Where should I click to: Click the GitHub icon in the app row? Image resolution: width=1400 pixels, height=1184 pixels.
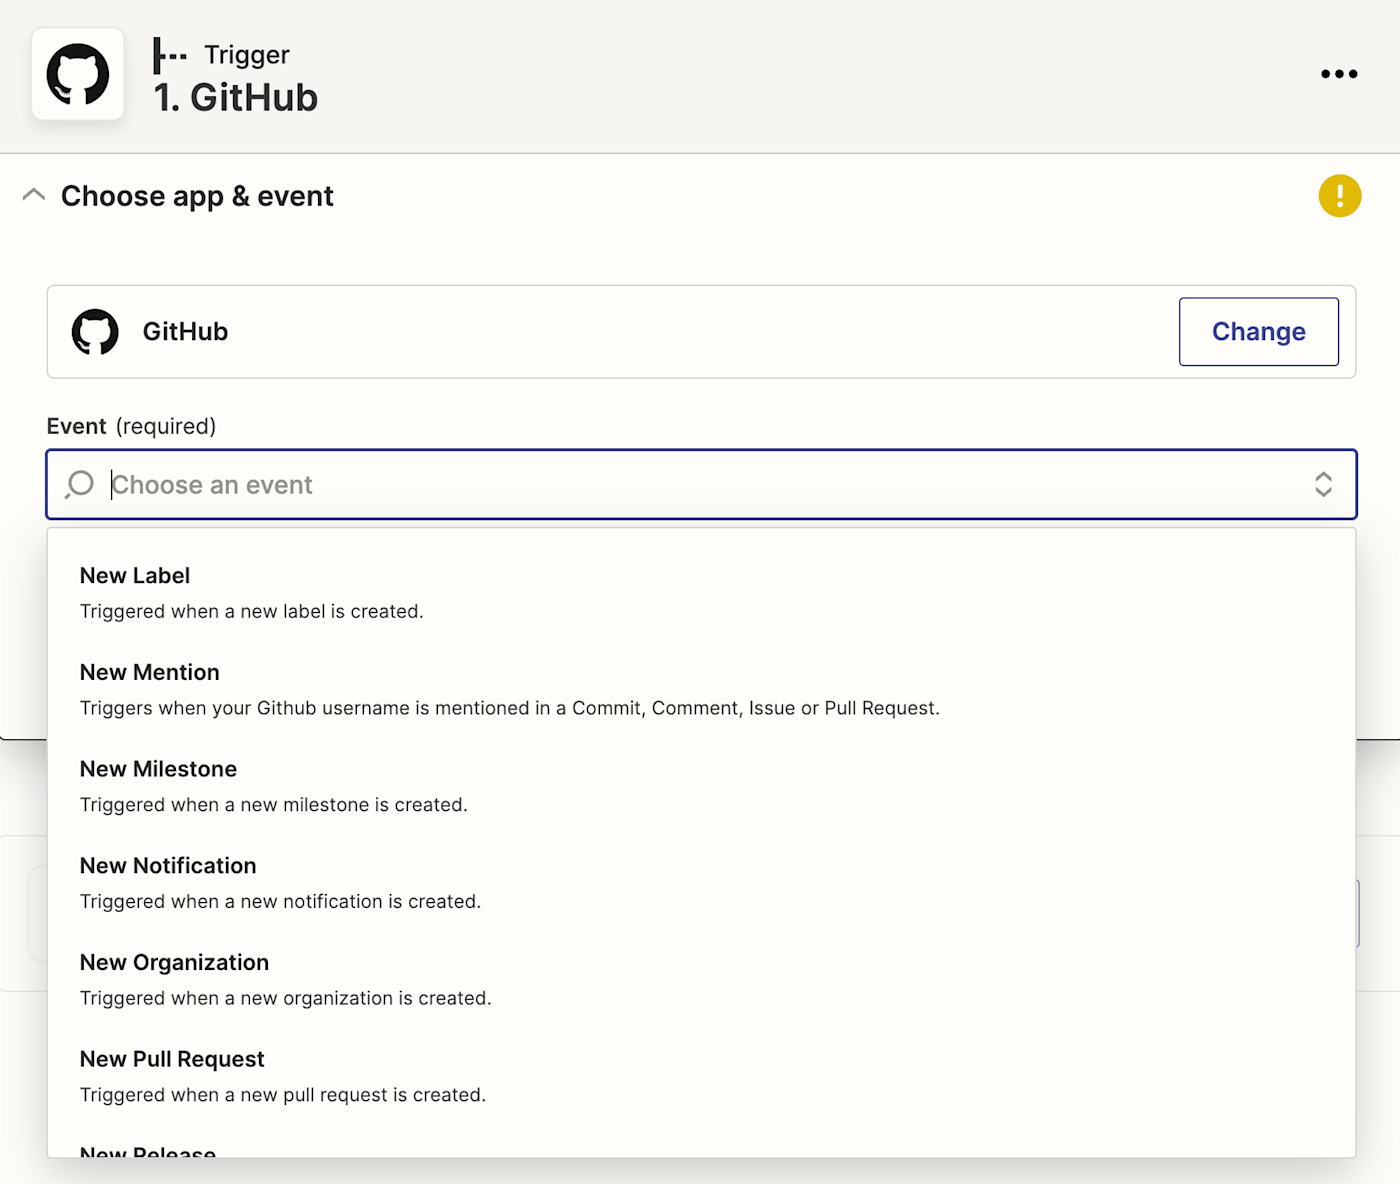[95, 332]
